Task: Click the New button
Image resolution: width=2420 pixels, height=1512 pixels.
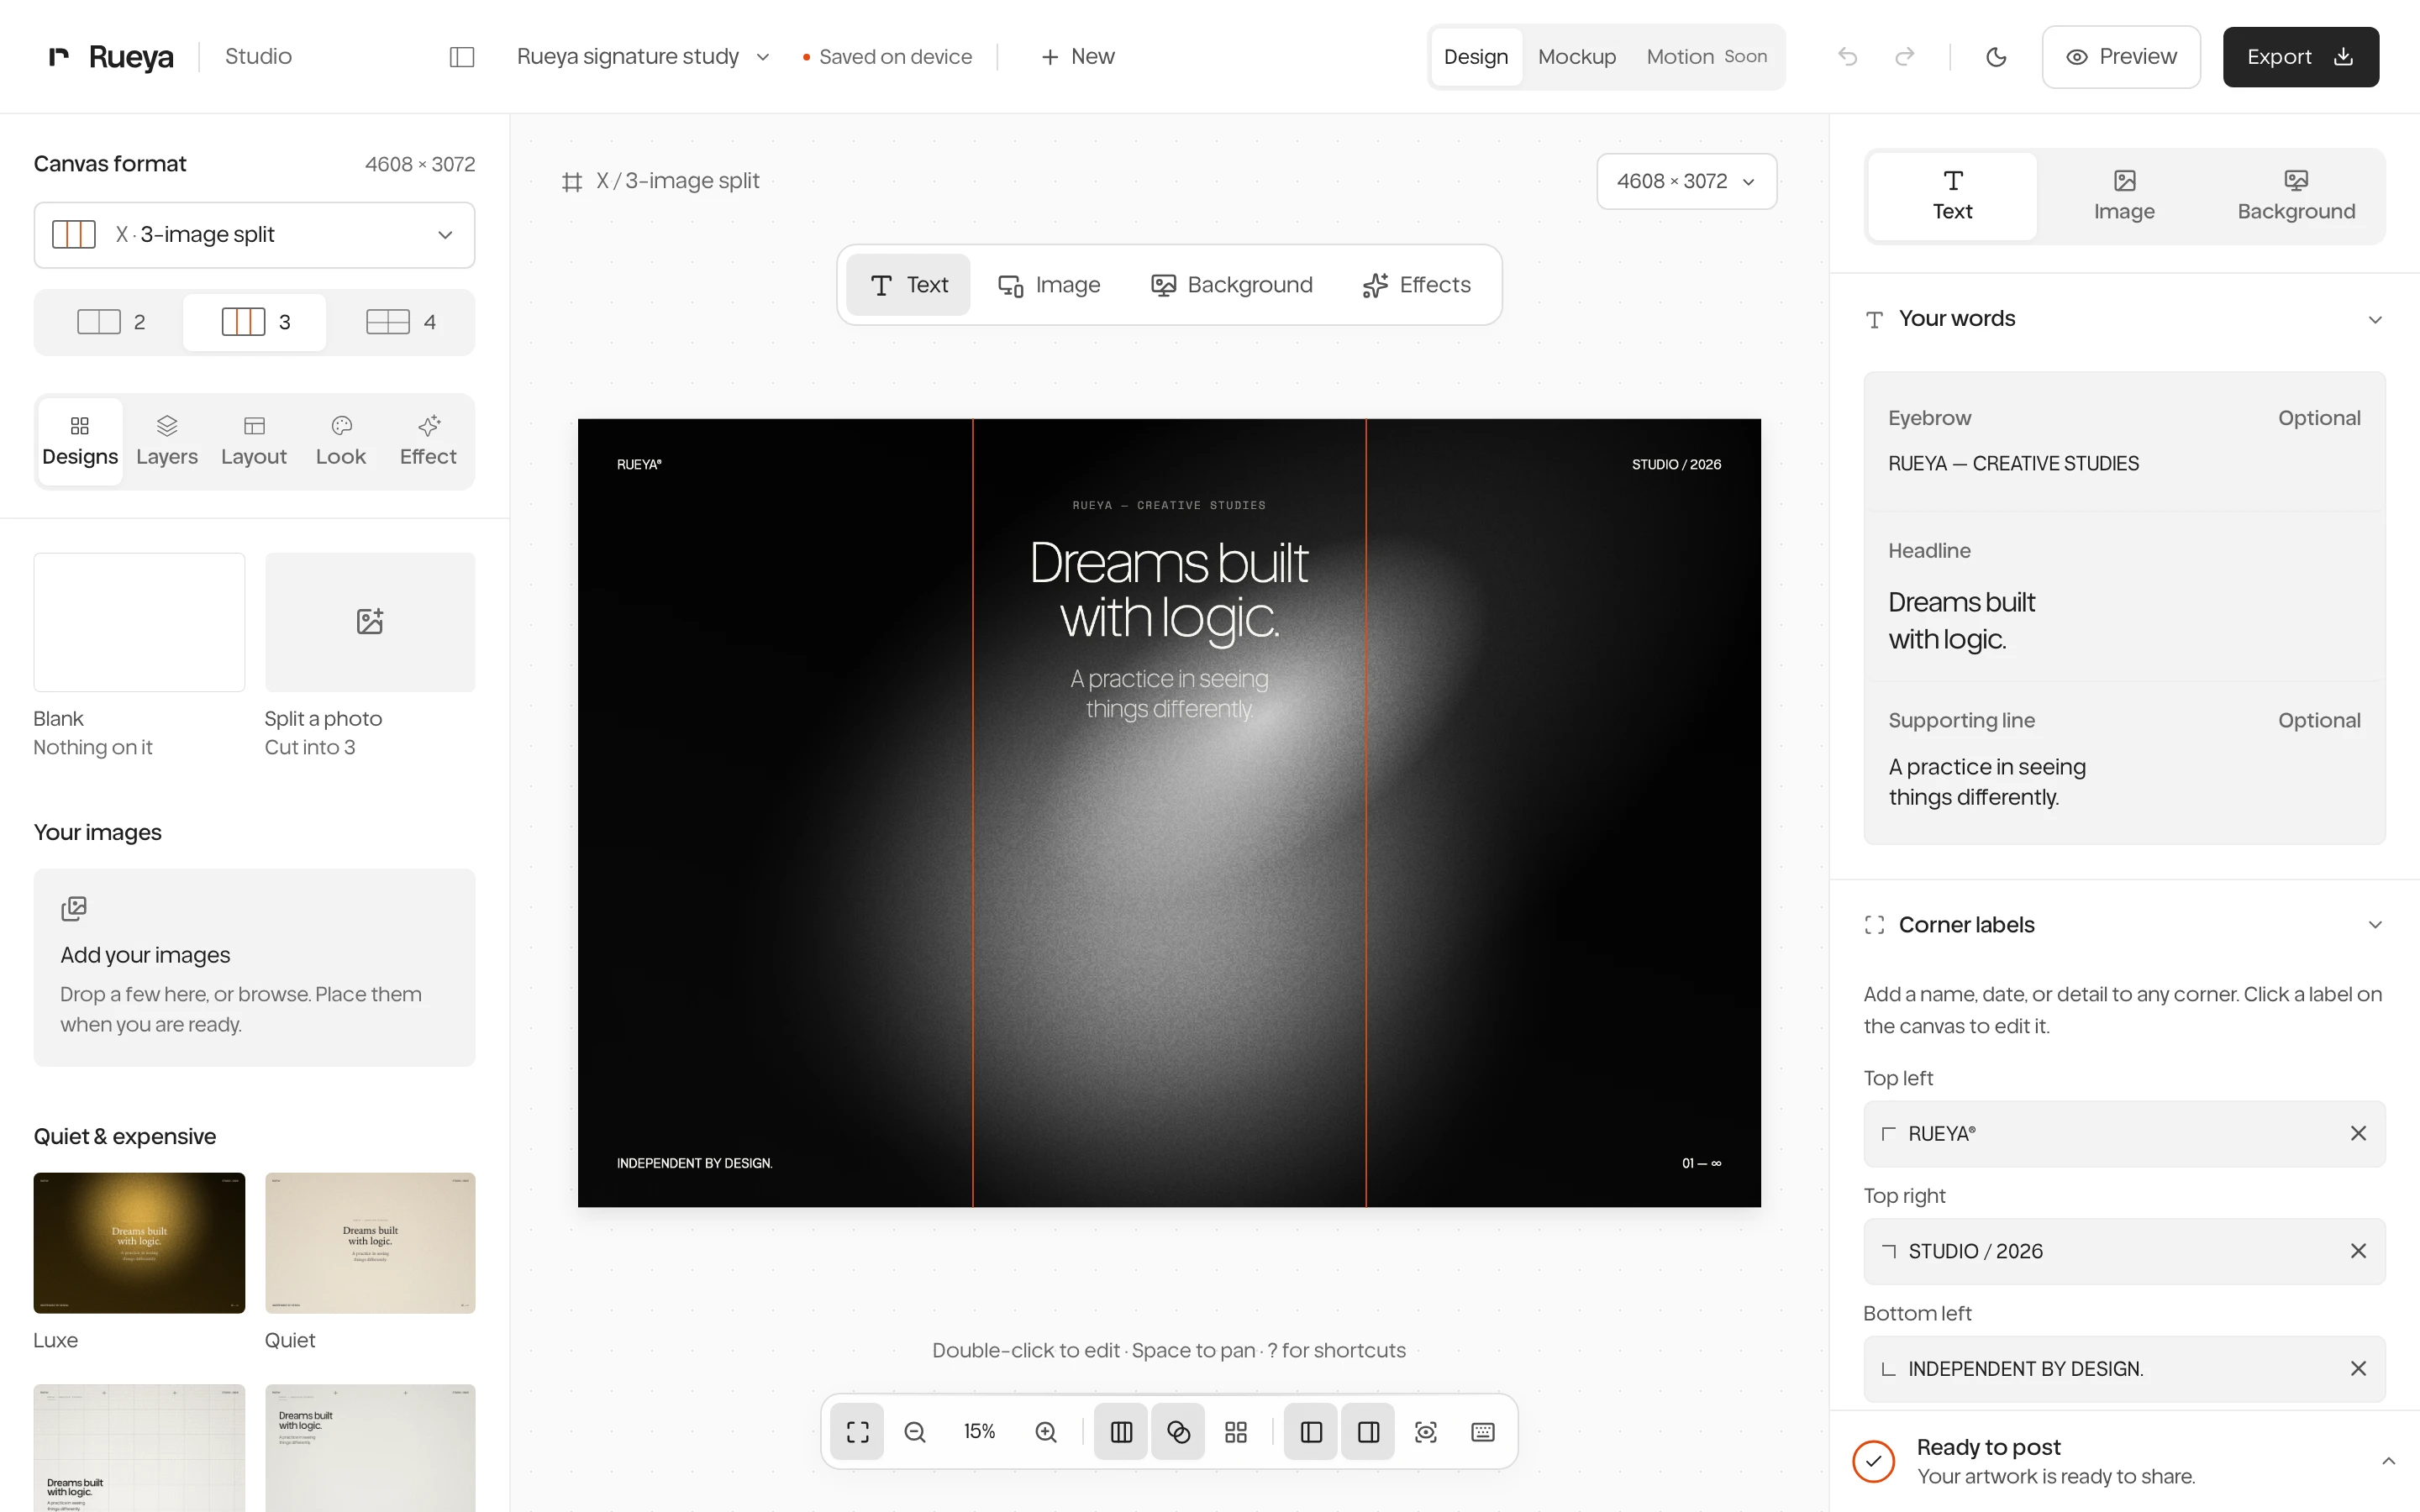Action: 1078,57
